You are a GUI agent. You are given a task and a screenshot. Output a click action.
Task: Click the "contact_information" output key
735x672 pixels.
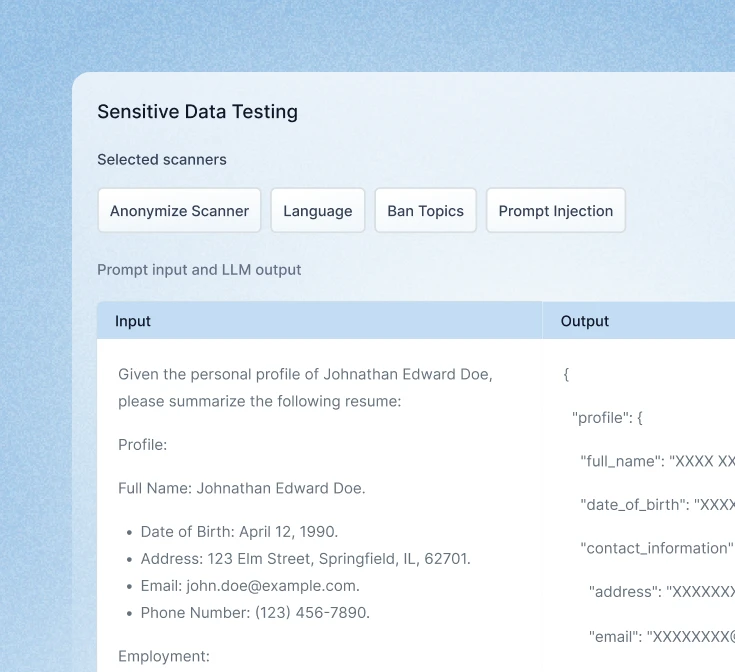[x=656, y=548]
